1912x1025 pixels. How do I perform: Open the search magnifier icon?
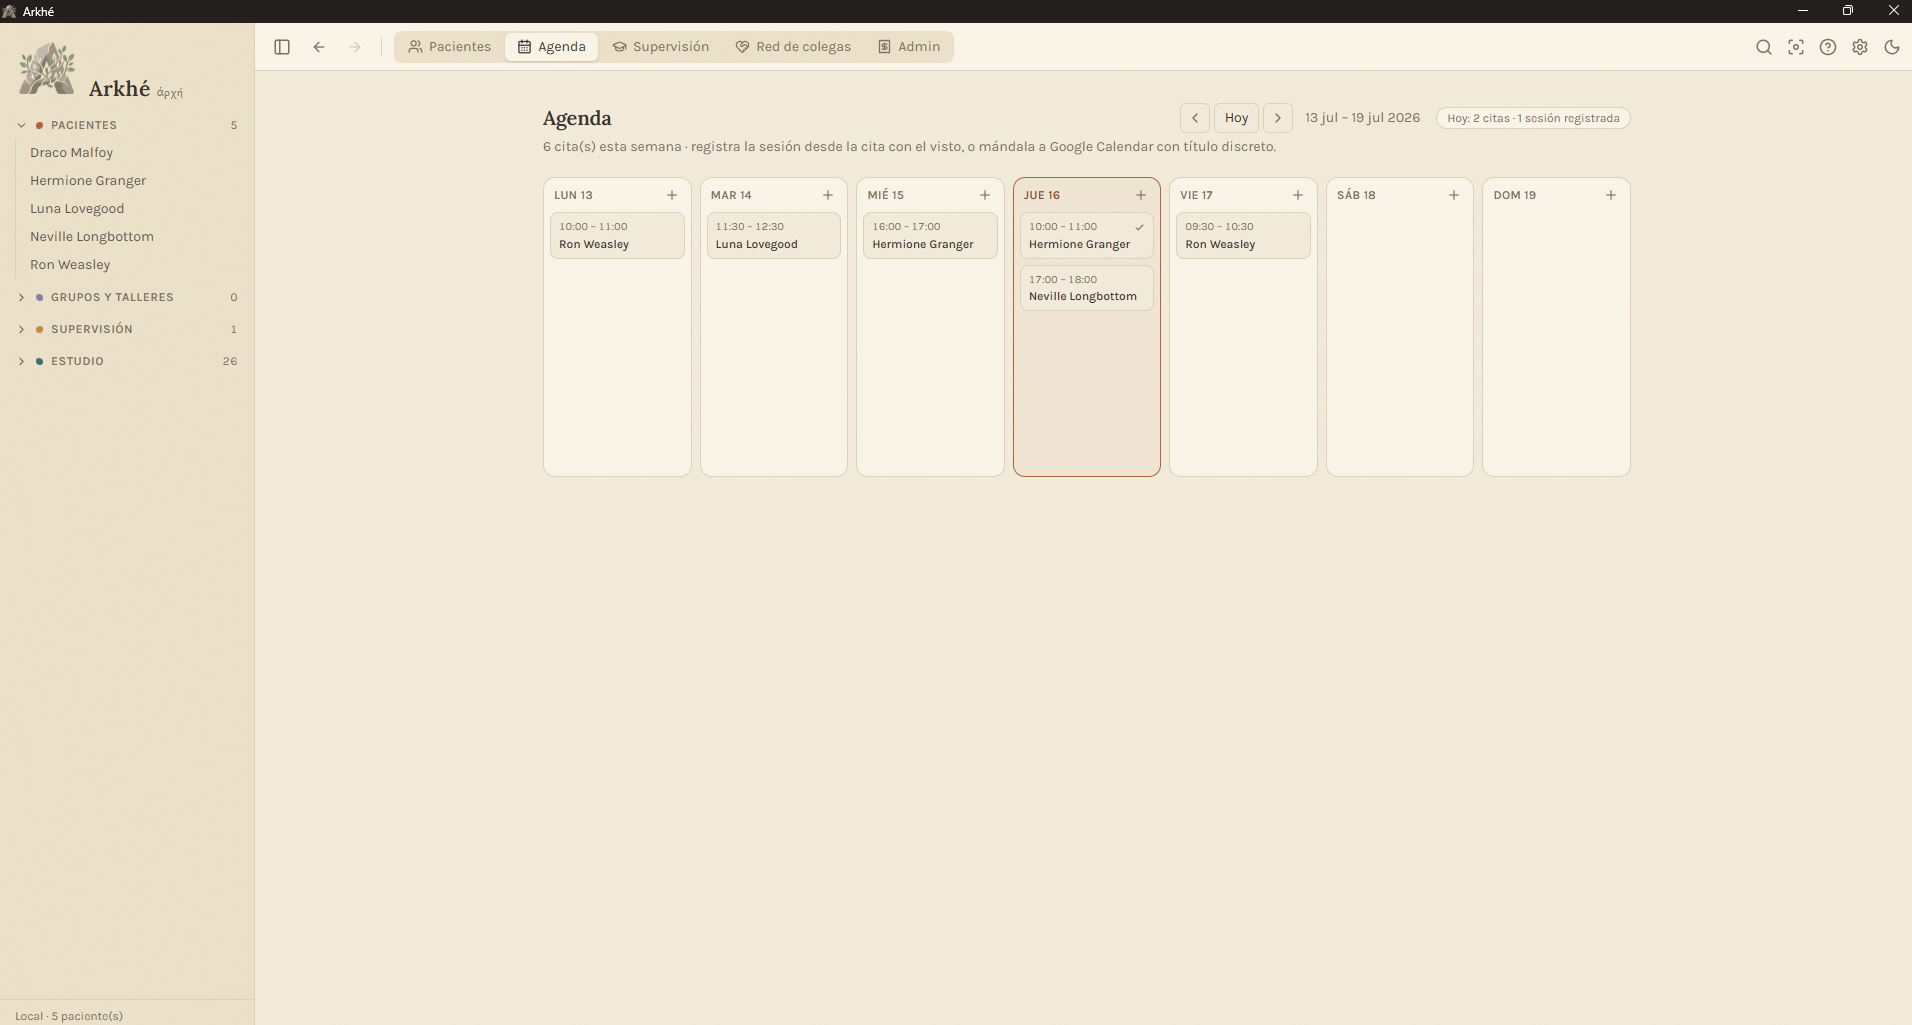tap(1764, 47)
